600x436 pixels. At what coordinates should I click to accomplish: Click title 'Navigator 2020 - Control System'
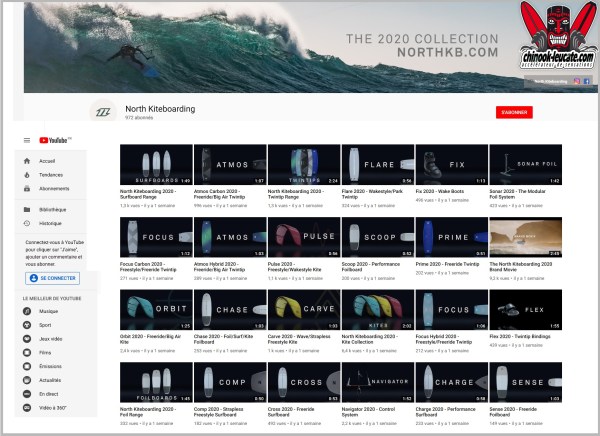(369, 412)
